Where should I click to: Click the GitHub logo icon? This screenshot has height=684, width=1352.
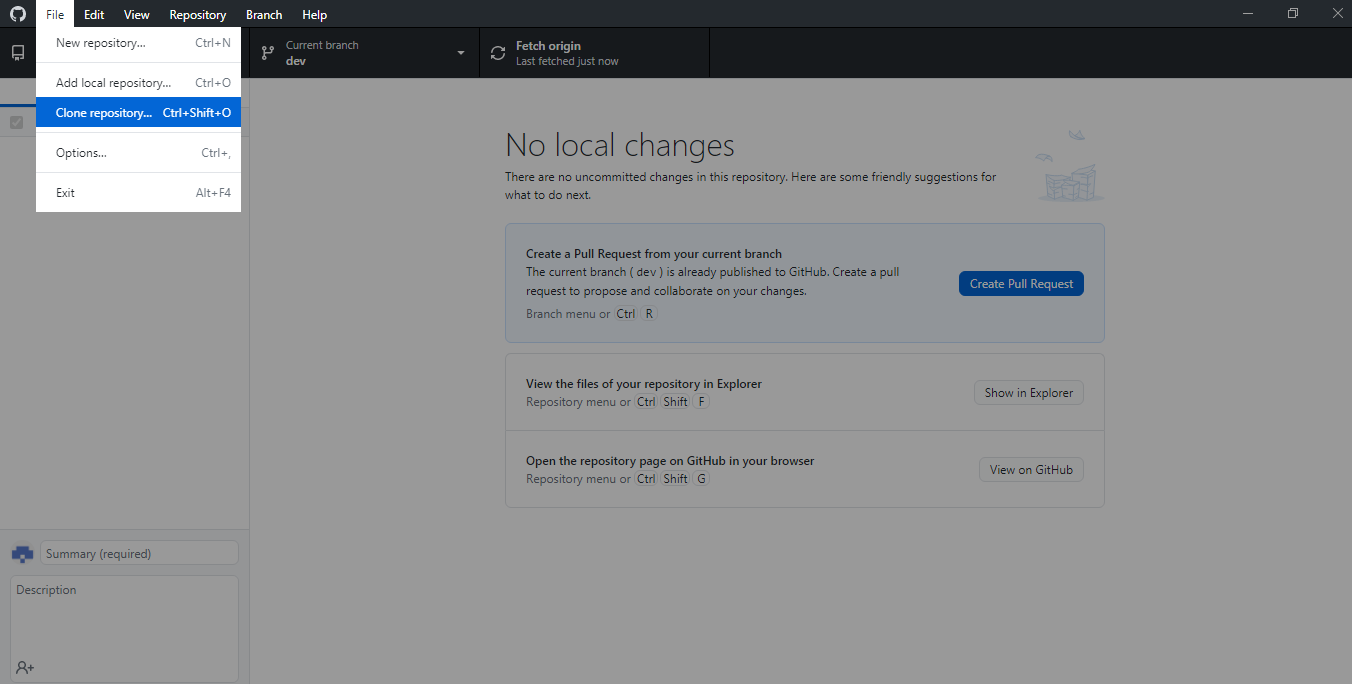tap(18, 14)
